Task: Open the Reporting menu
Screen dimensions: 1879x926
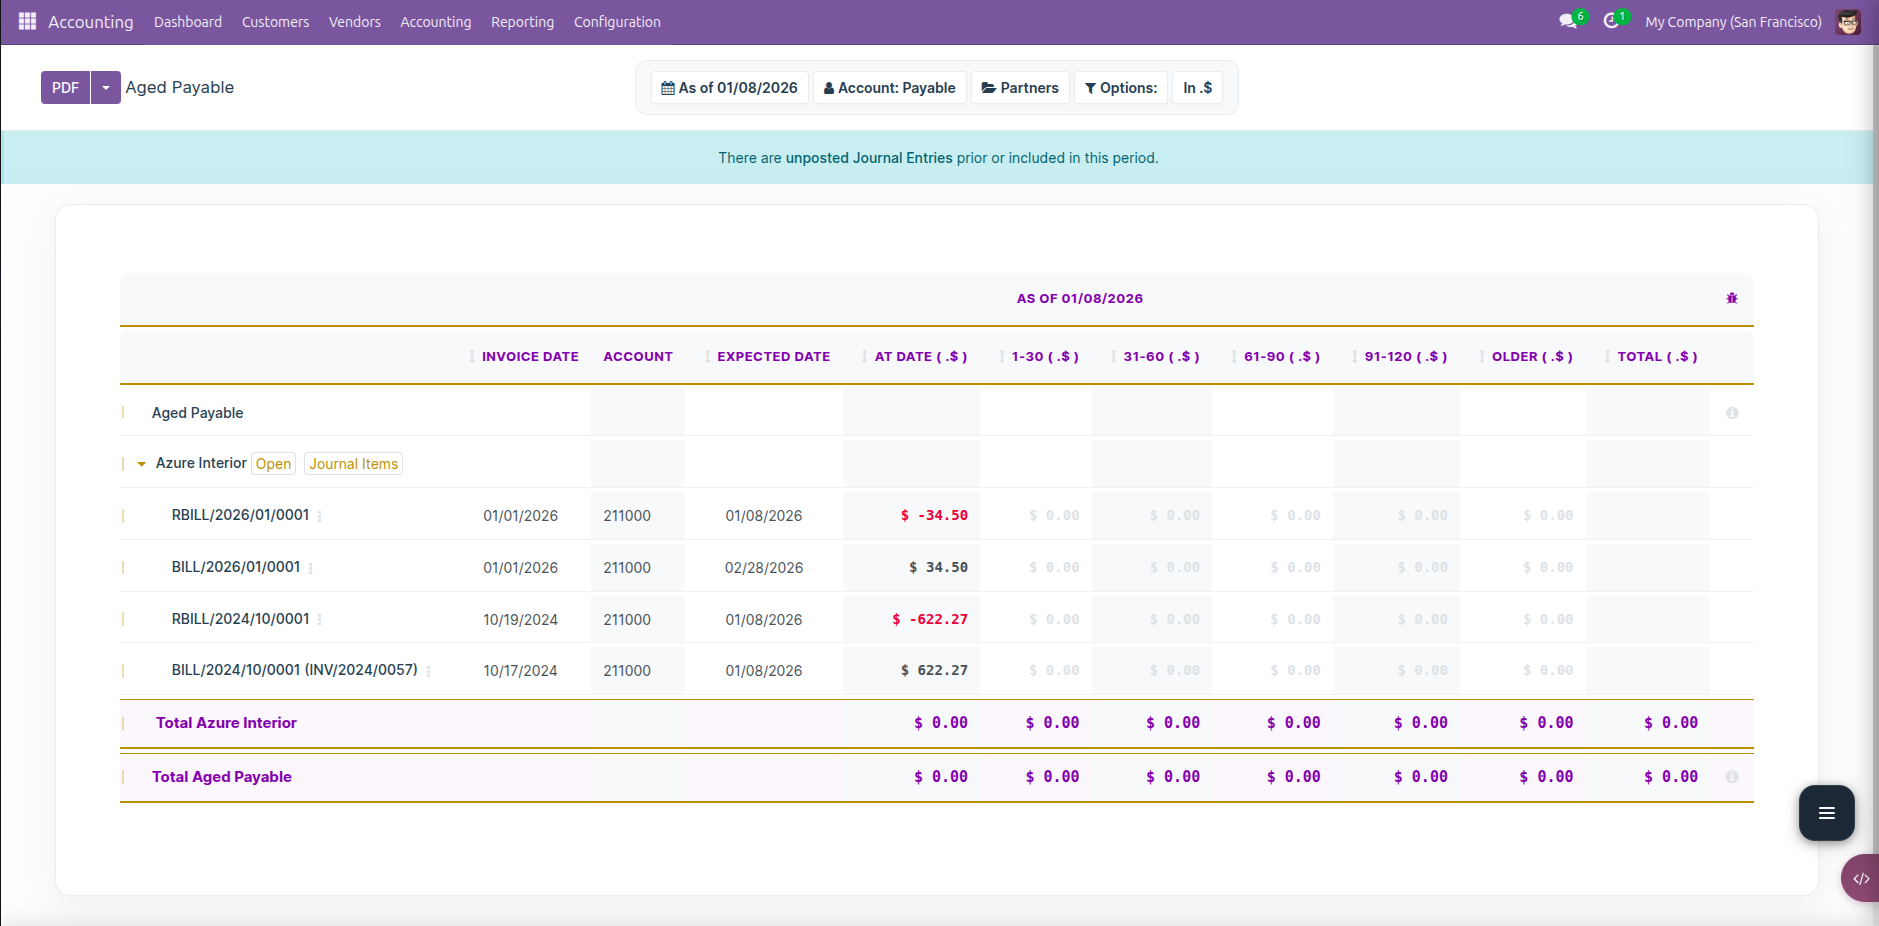Action: (522, 22)
